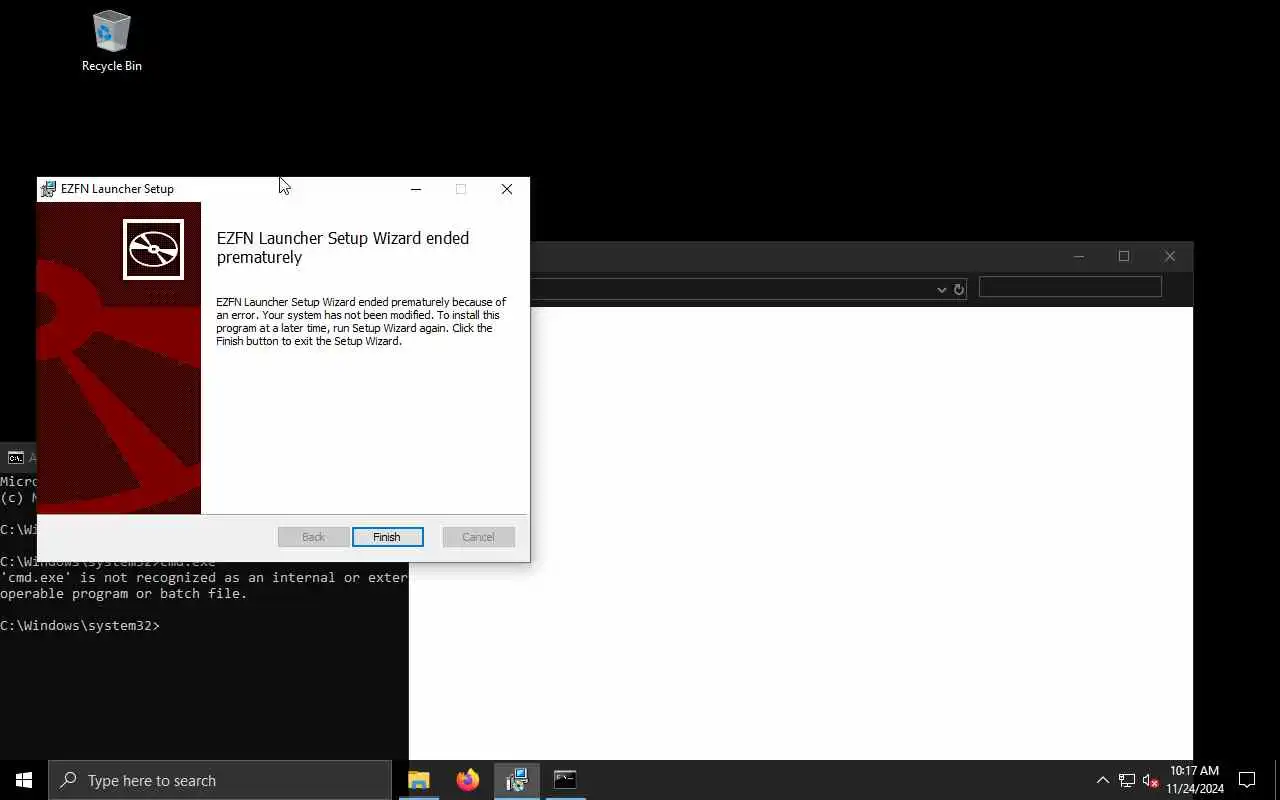Open File Explorer from the taskbar
Viewport: 1280px width, 800px height.
tap(418, 780)
